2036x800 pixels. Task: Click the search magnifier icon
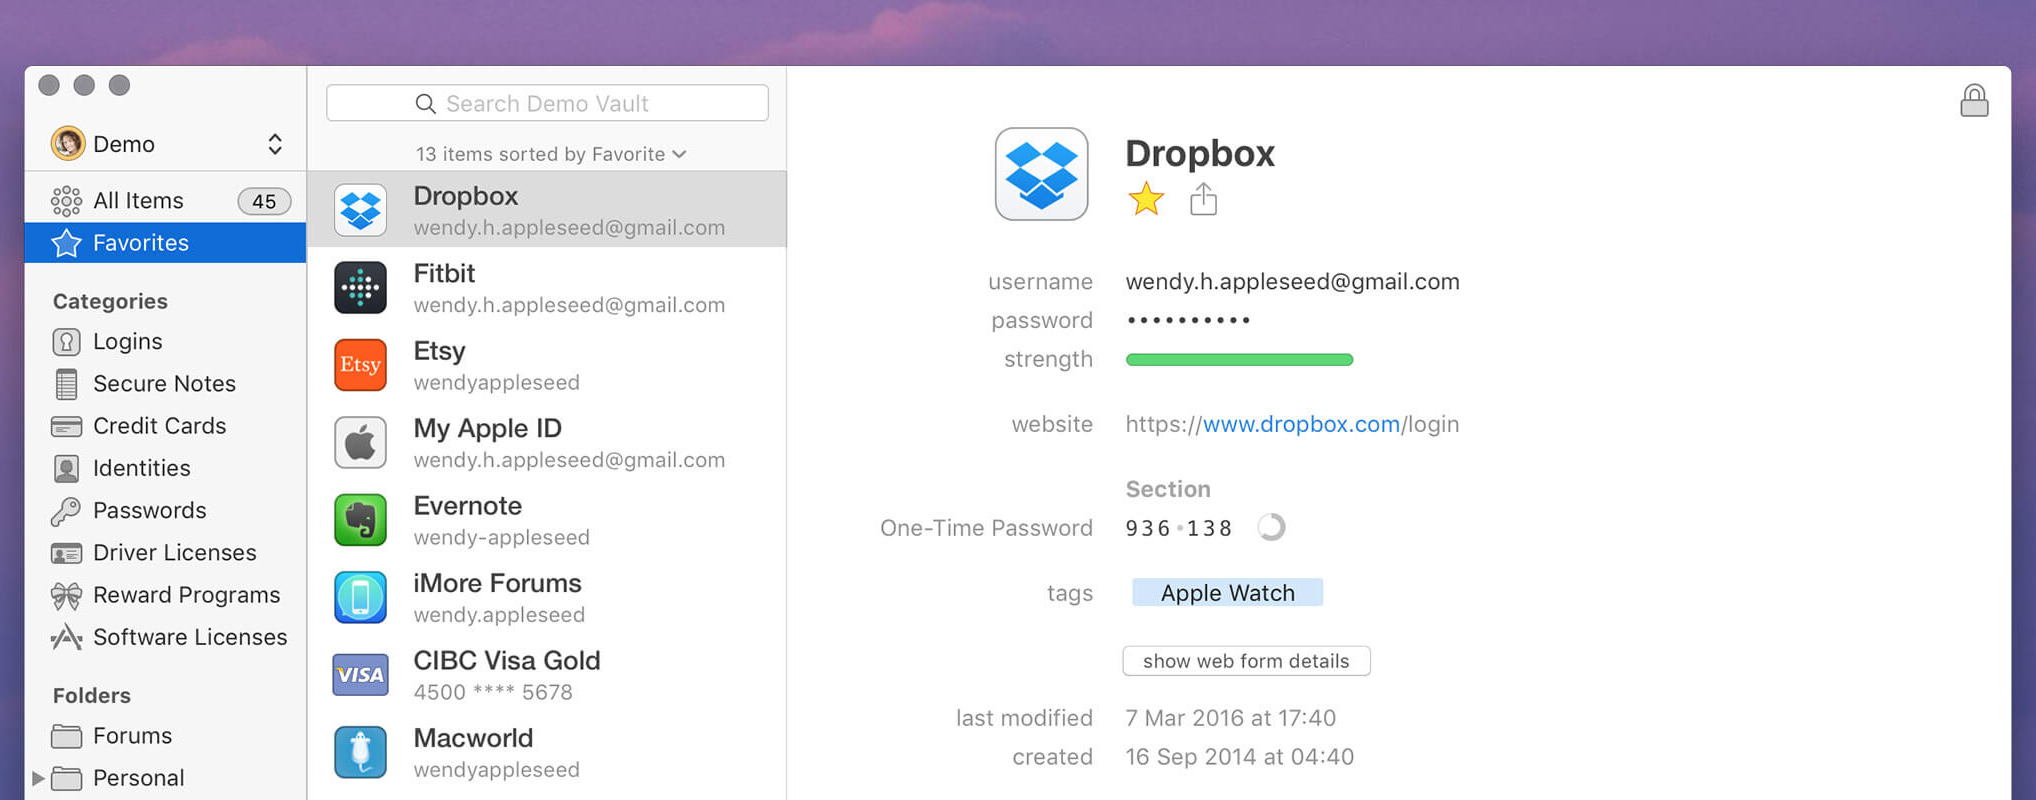tap(425, 104)
